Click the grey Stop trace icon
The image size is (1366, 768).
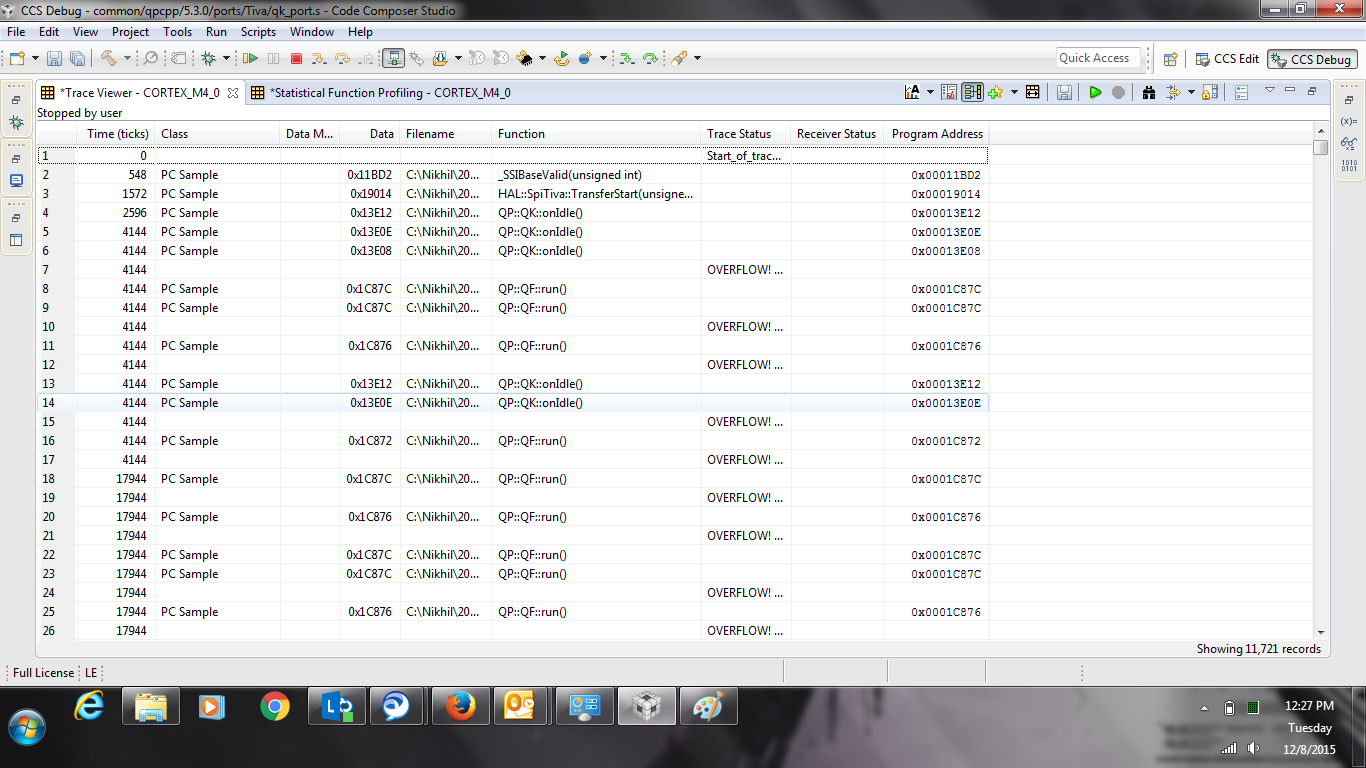1118,93
